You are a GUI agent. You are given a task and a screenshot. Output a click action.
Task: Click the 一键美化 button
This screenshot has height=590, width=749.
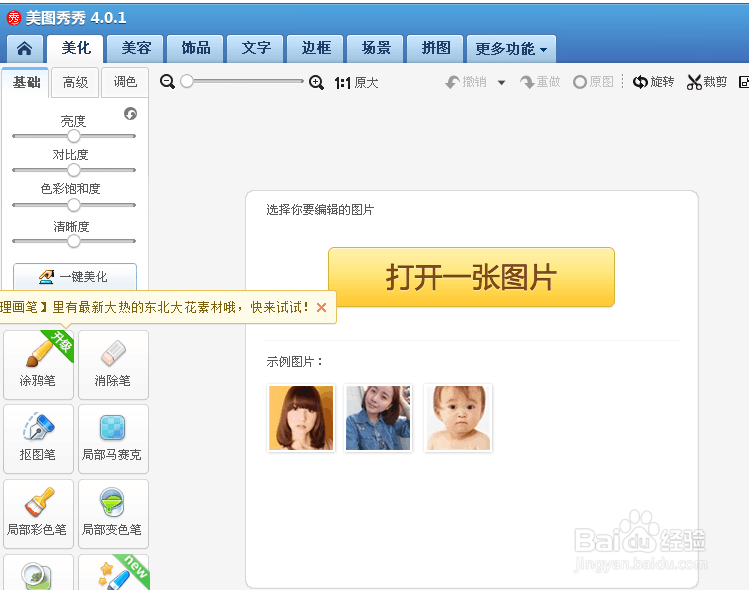[75, 277]
